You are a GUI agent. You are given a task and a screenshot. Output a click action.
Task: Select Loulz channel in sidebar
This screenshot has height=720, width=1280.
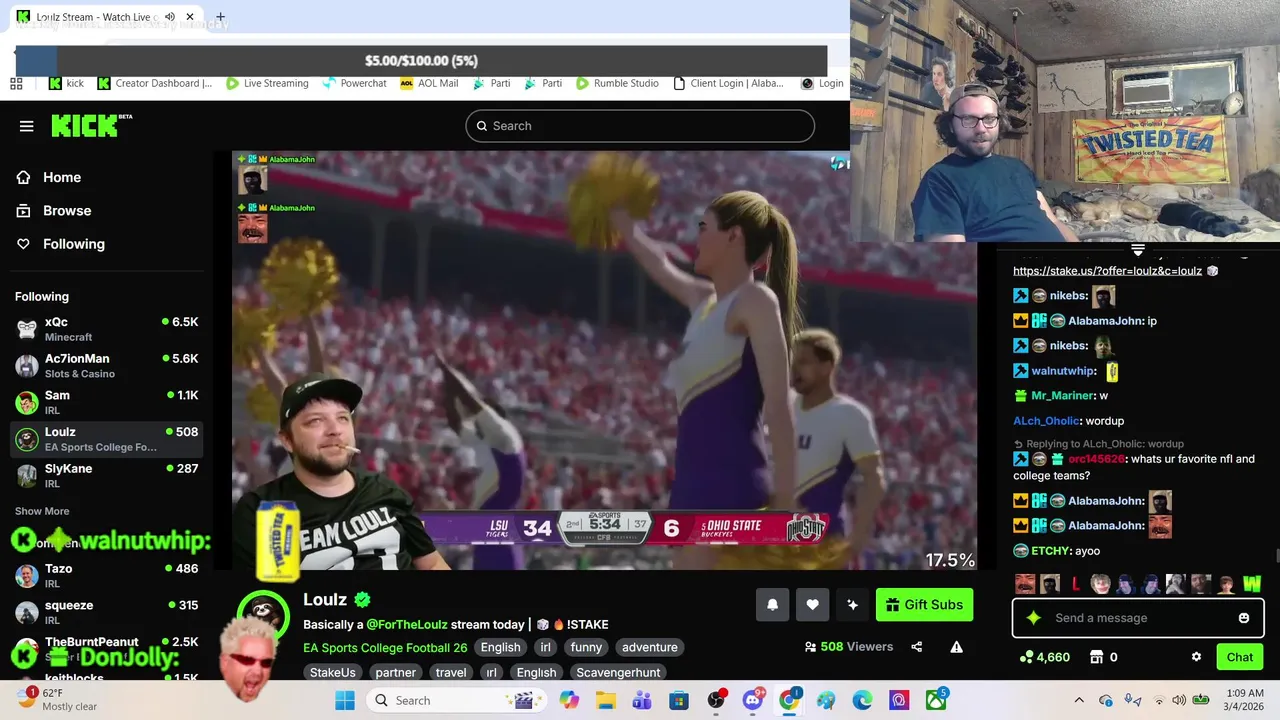pos(107,439)
